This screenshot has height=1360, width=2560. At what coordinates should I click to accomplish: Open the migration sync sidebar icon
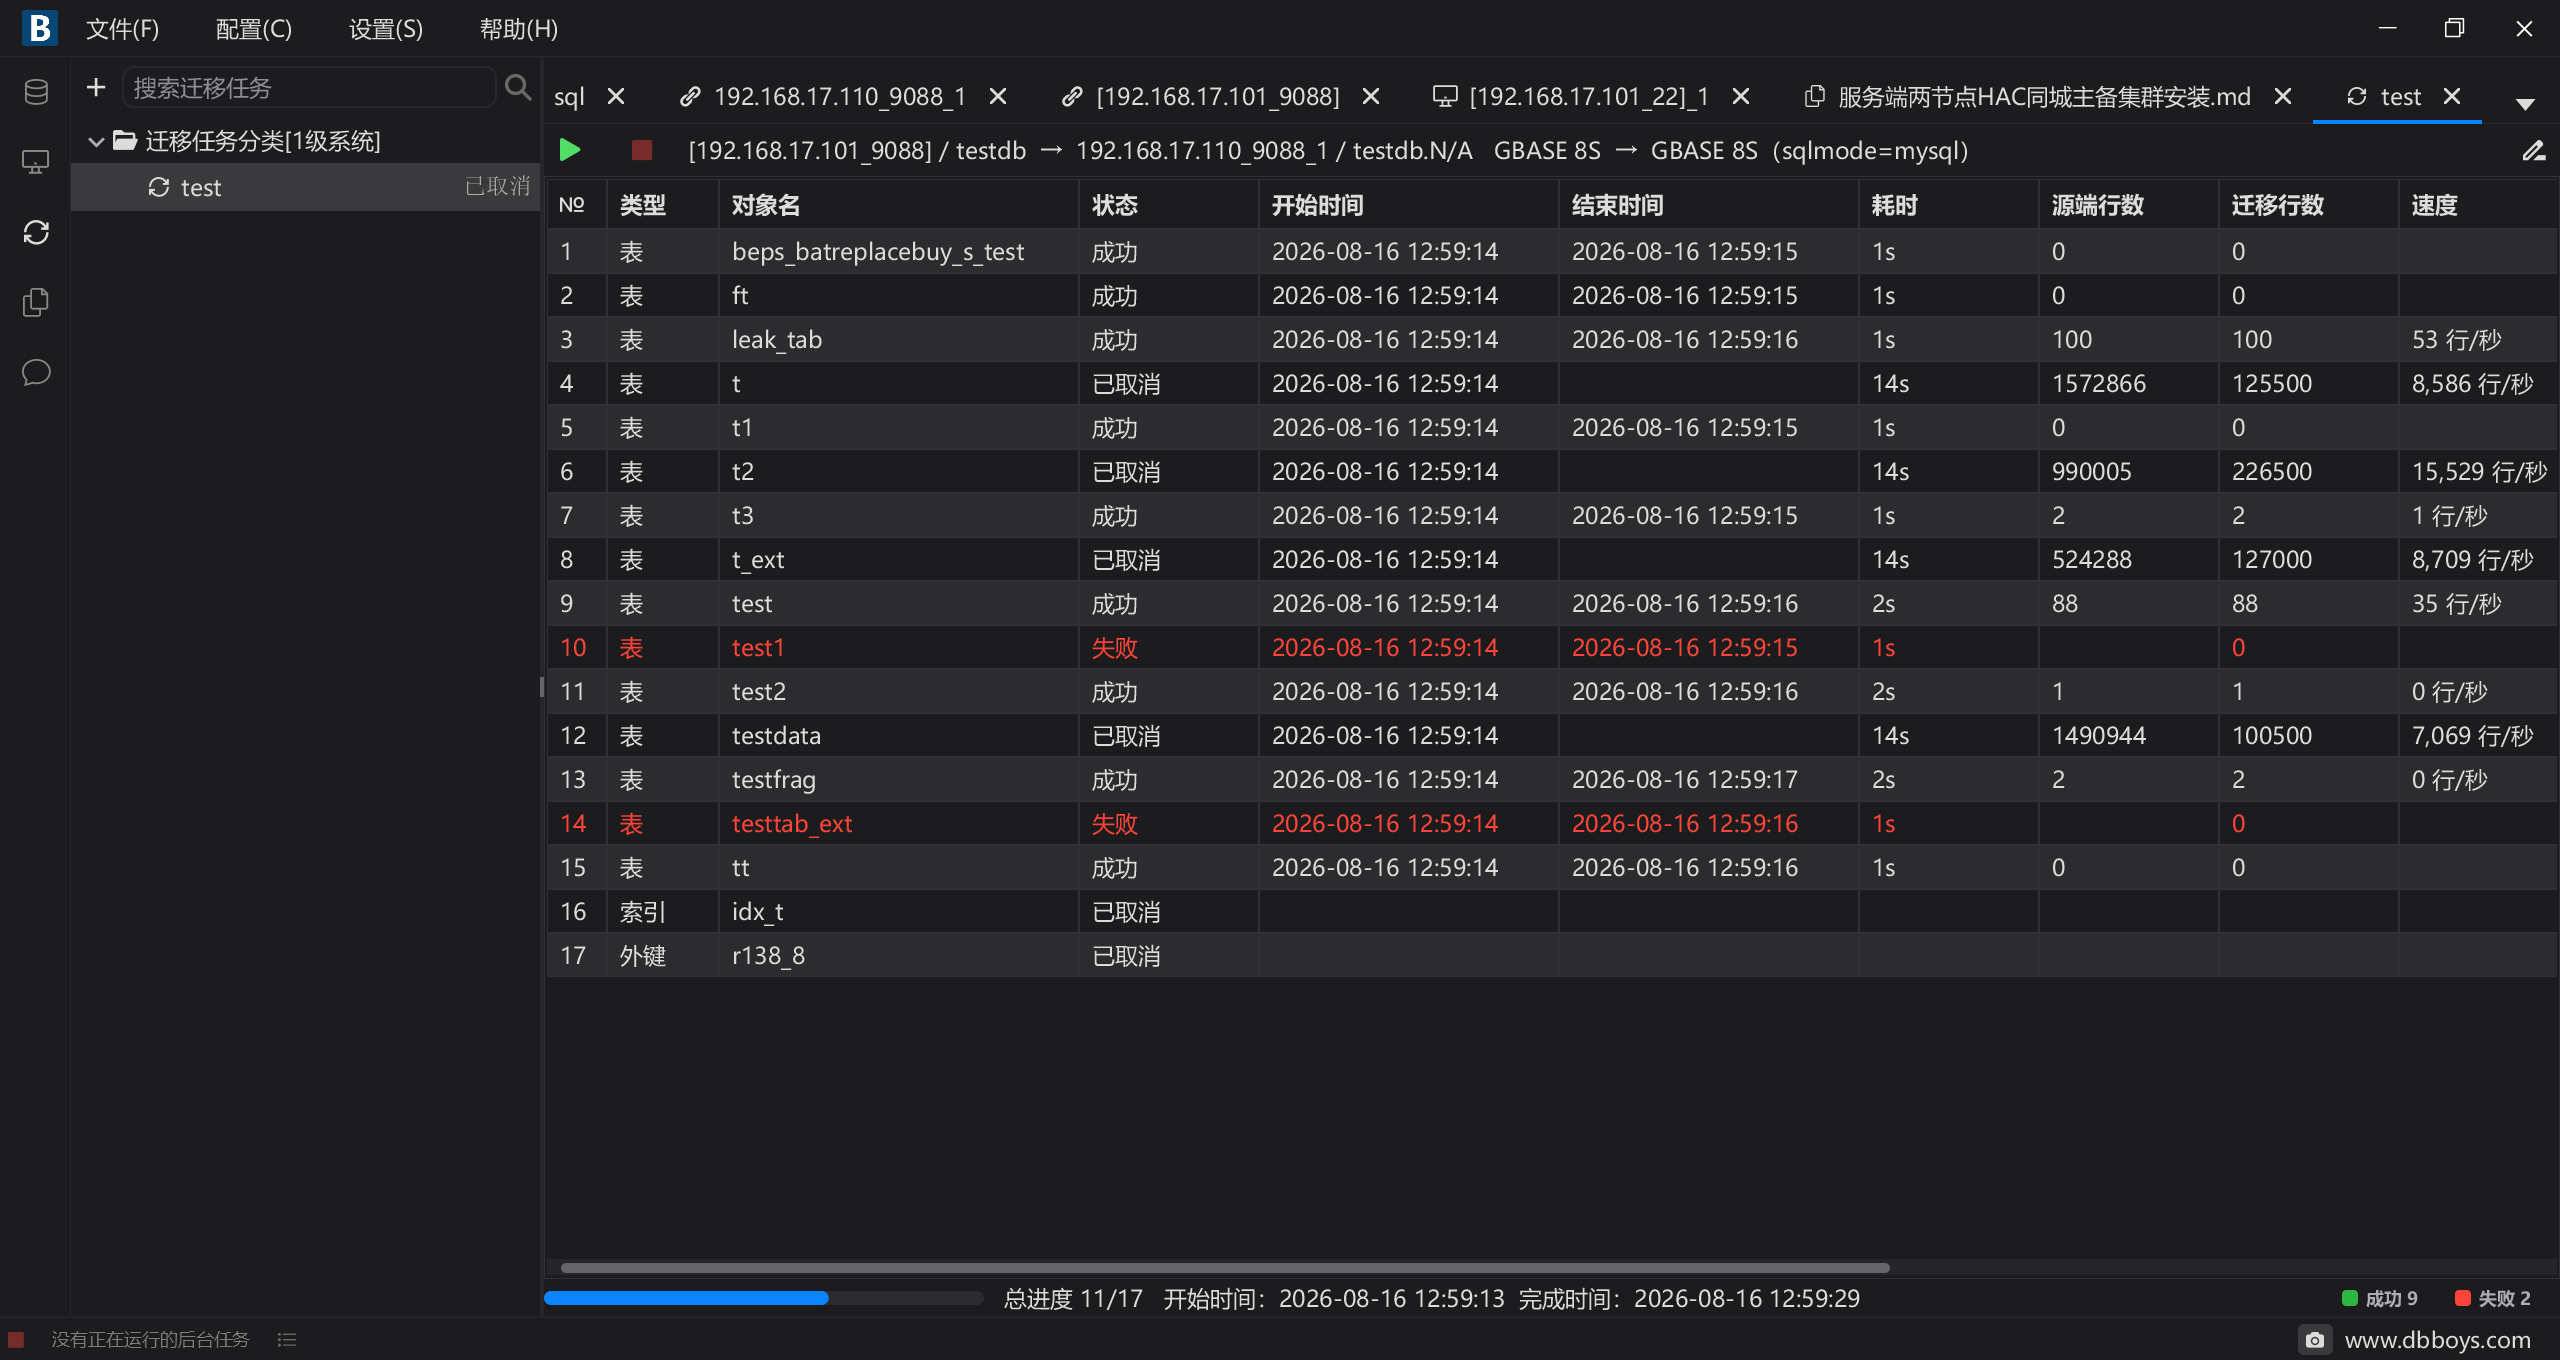36,232
